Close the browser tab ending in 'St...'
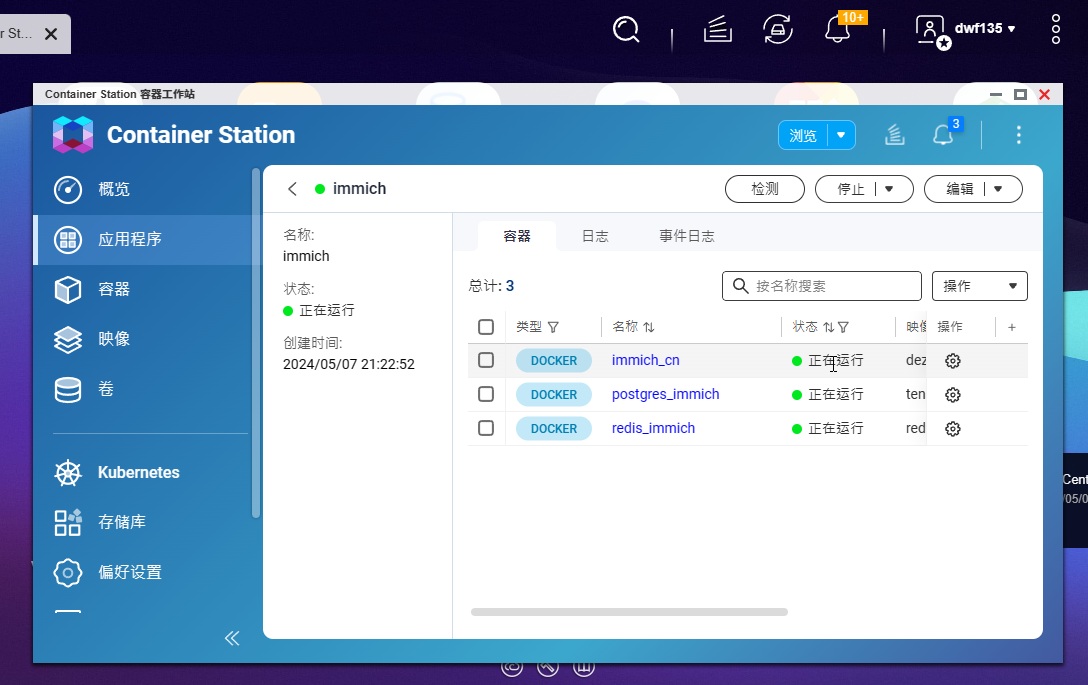Image resolution: width=1088 pixels, height=685 pixels. (51, 34)
